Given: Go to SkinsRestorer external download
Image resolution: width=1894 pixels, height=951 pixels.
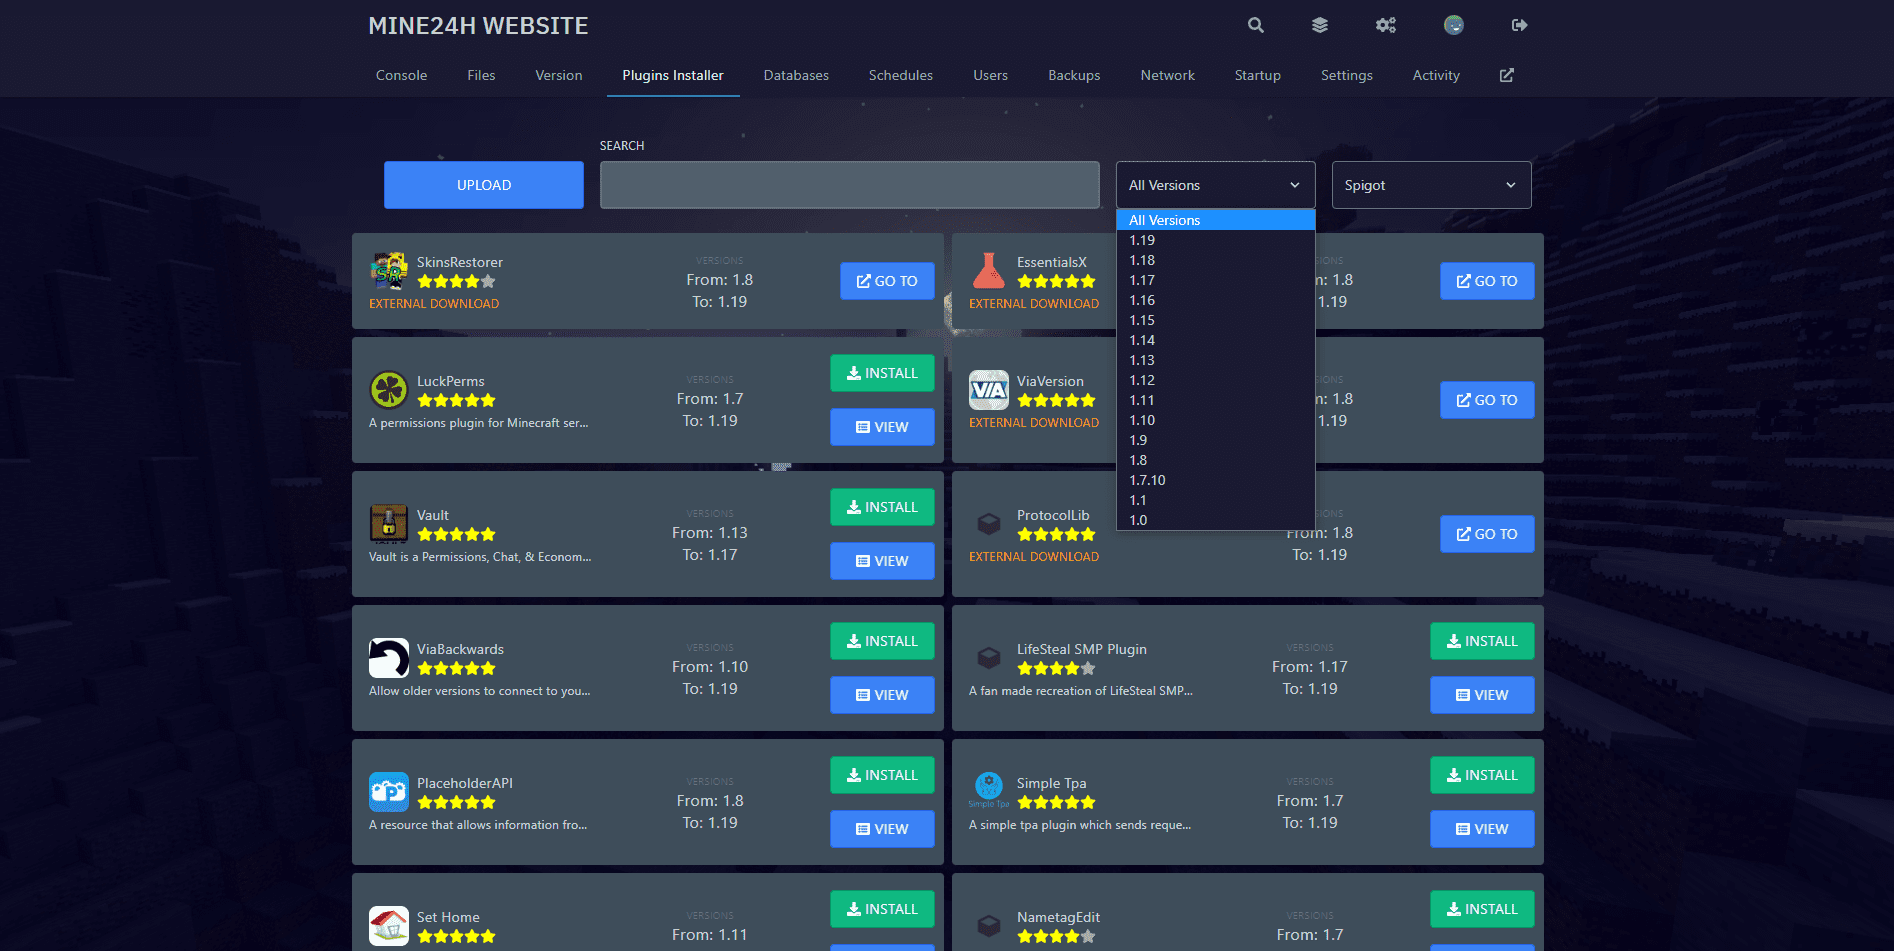Looking at the screenshot, I should pyautogui.click(x=886, y=281).
